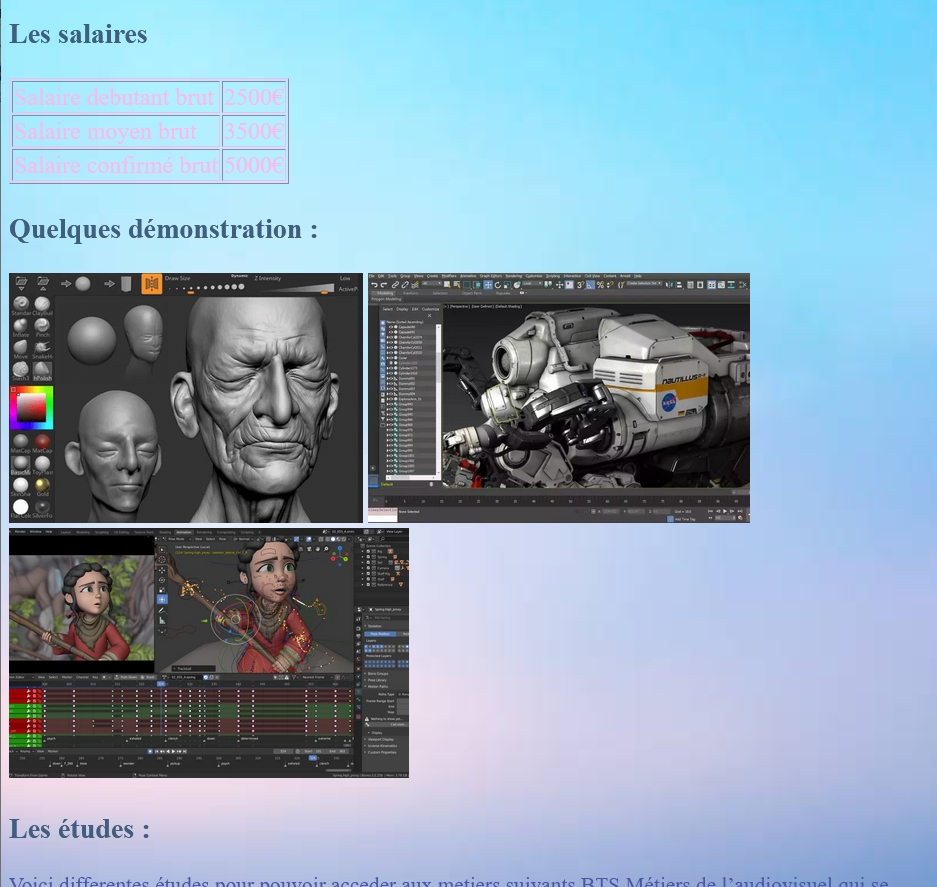This screenshot has width=937, height=887.
Task: Toggle Pose Position button in Skeleton panel
Action: click(x=381, y=633)
